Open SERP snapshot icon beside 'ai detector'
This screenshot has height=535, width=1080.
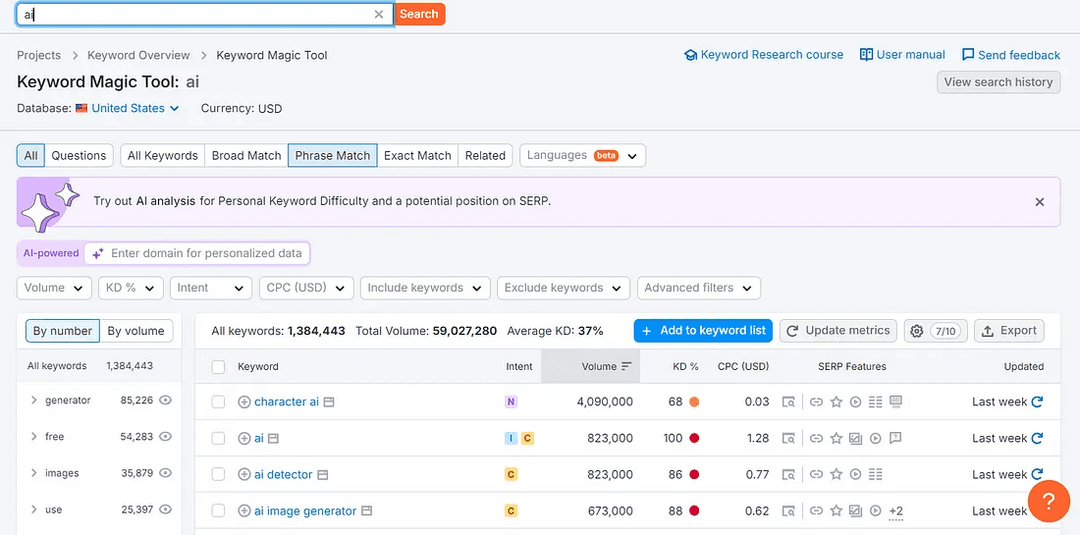click(x=323, y=474)
